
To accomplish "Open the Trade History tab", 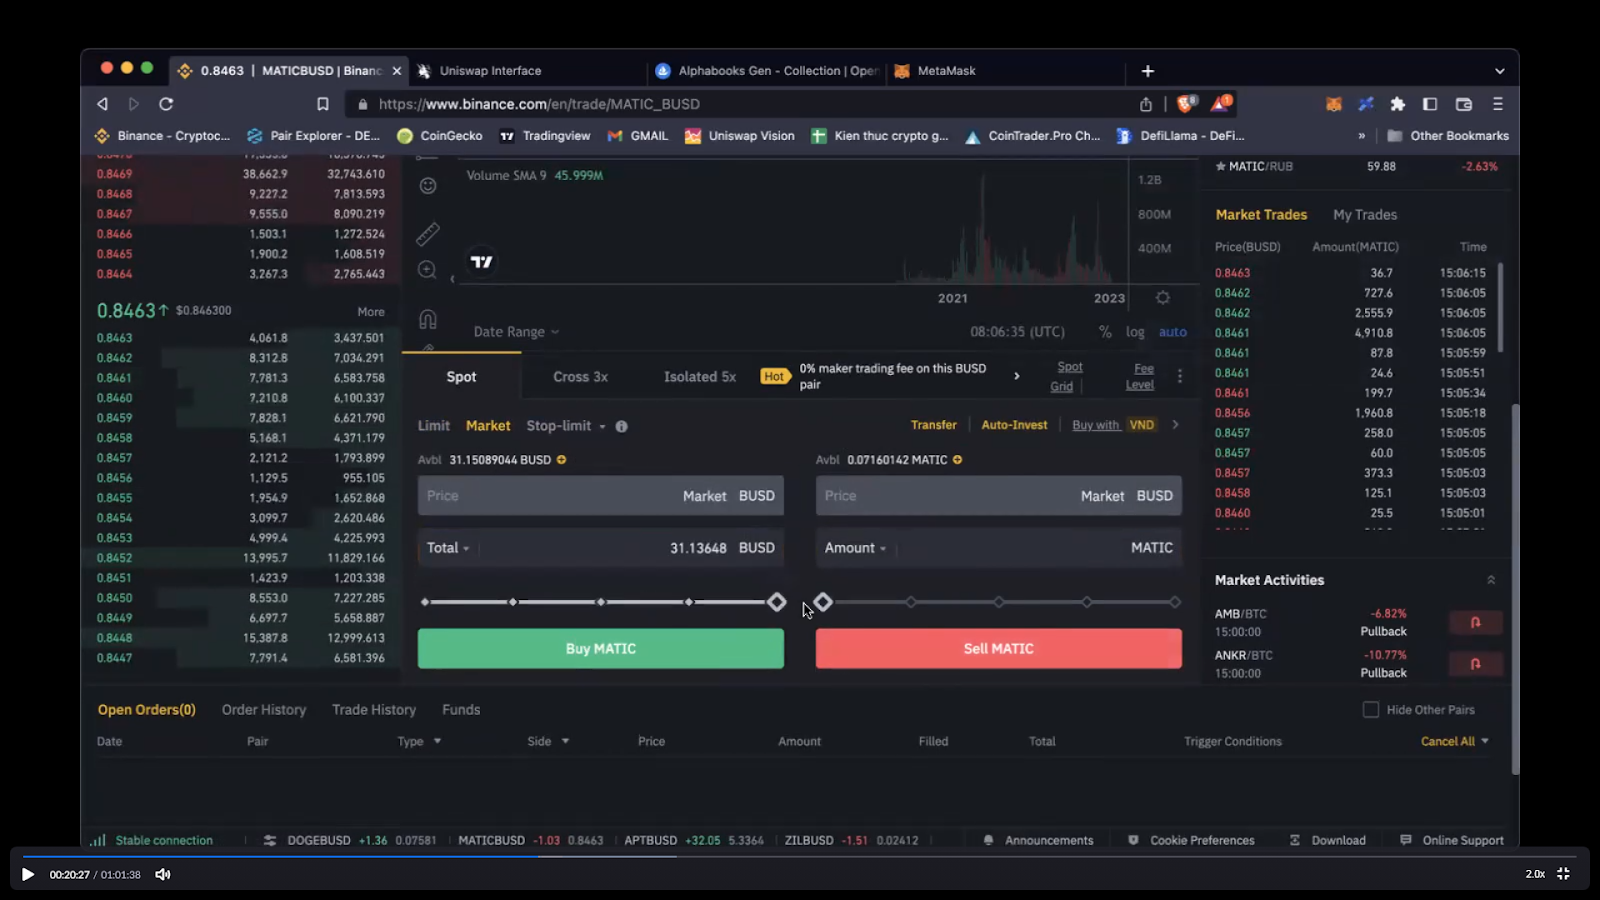I will point(374,710).
